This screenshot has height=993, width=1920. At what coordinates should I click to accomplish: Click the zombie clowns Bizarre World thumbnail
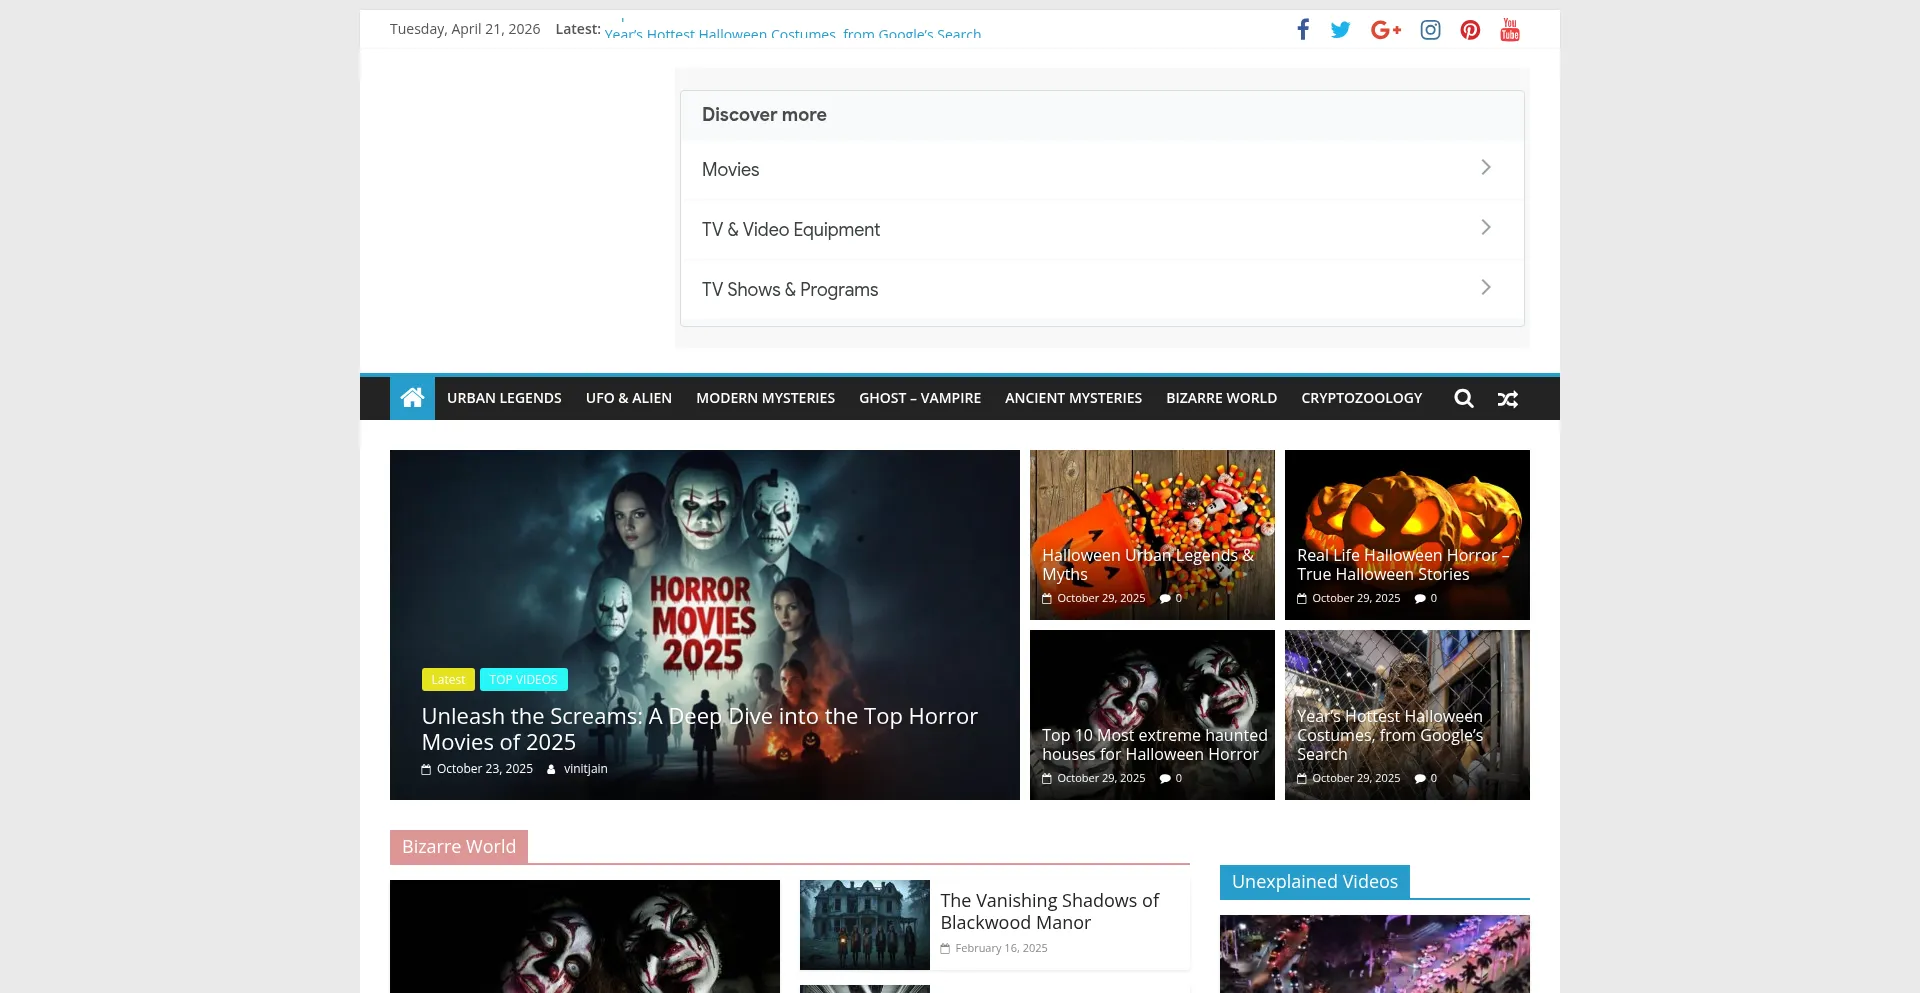coord(585,937)
